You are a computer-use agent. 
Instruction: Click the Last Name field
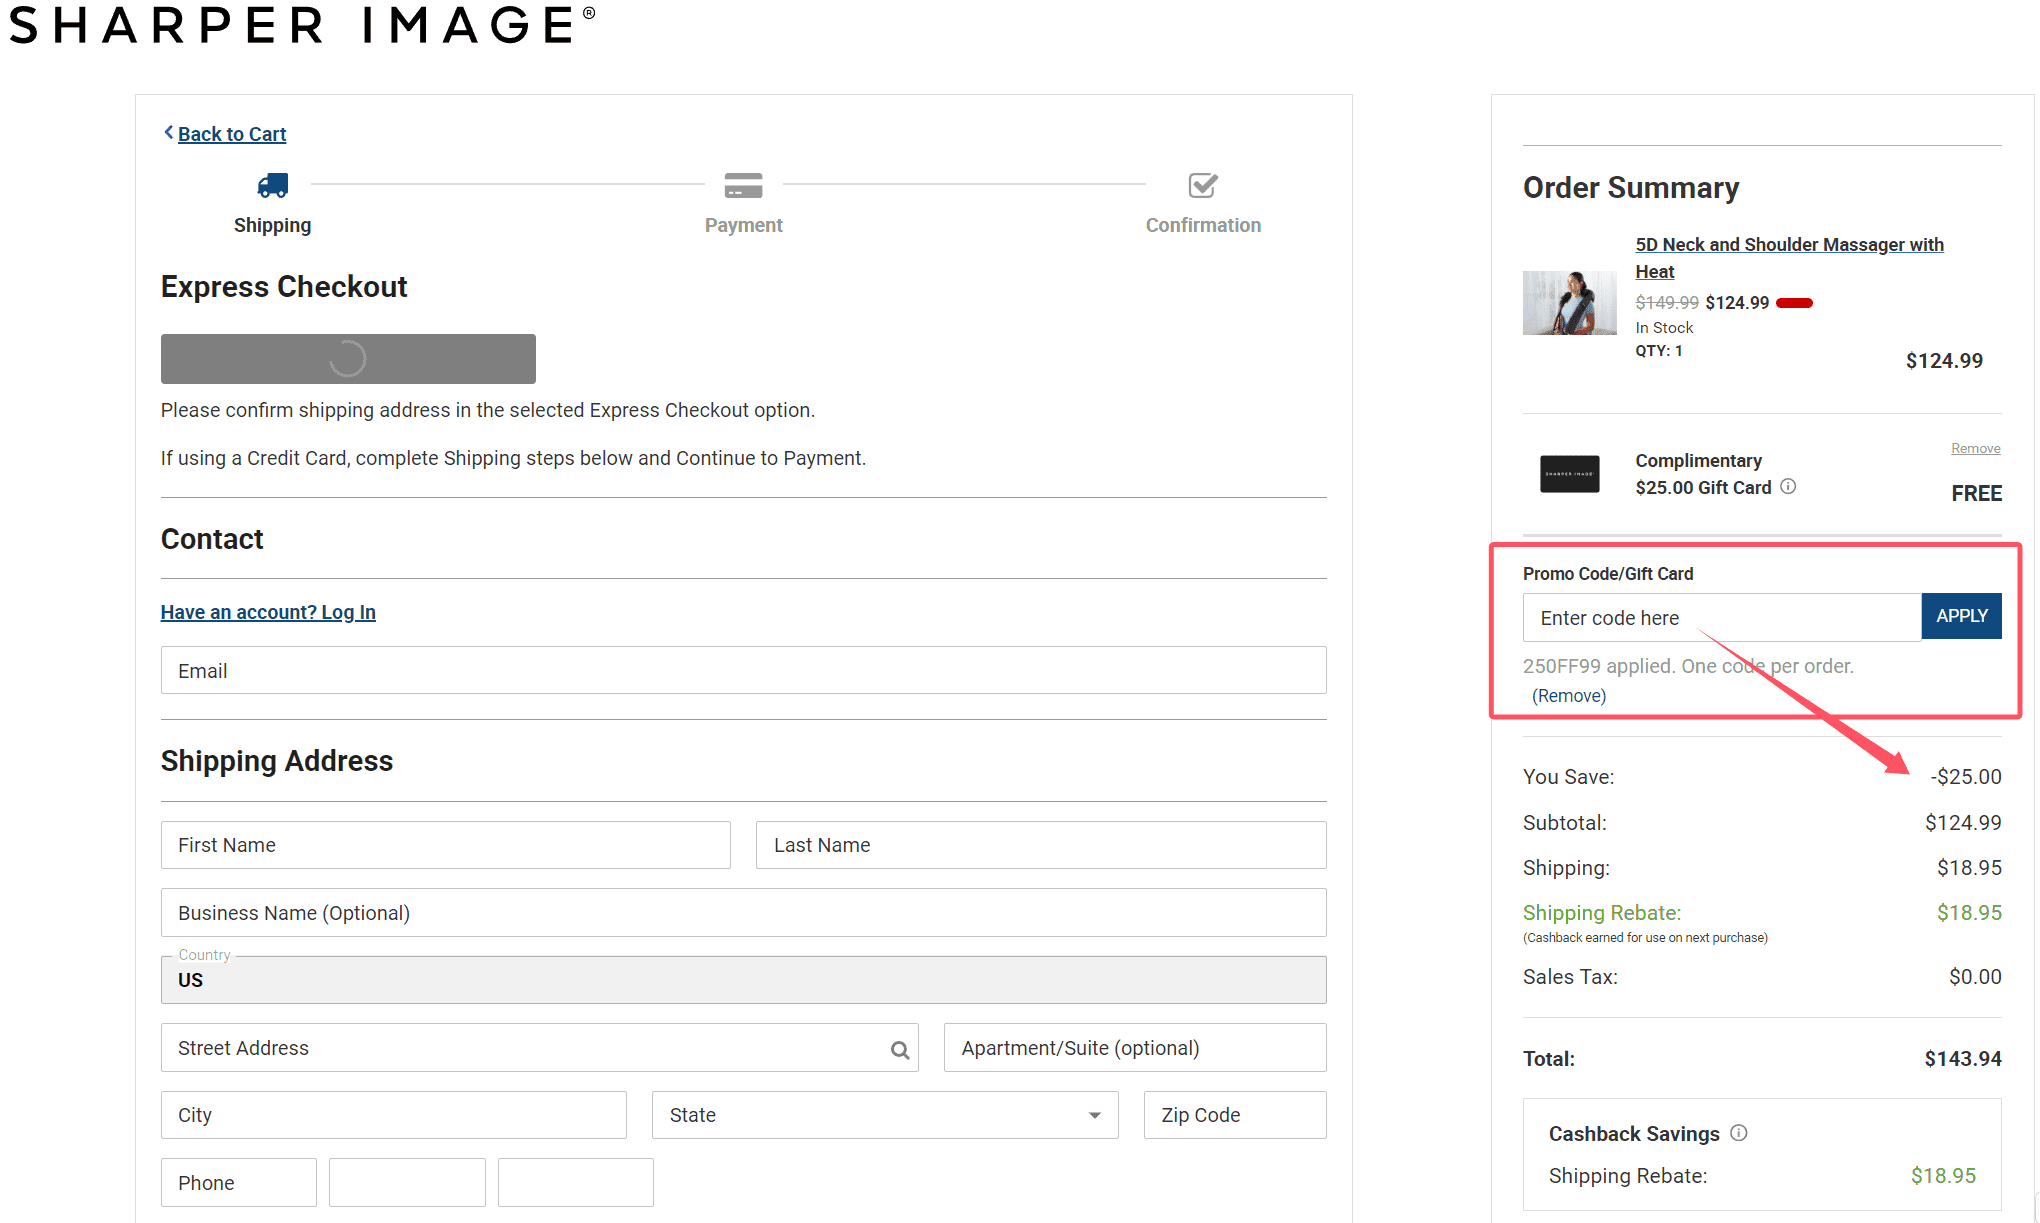pos(1041,845)
